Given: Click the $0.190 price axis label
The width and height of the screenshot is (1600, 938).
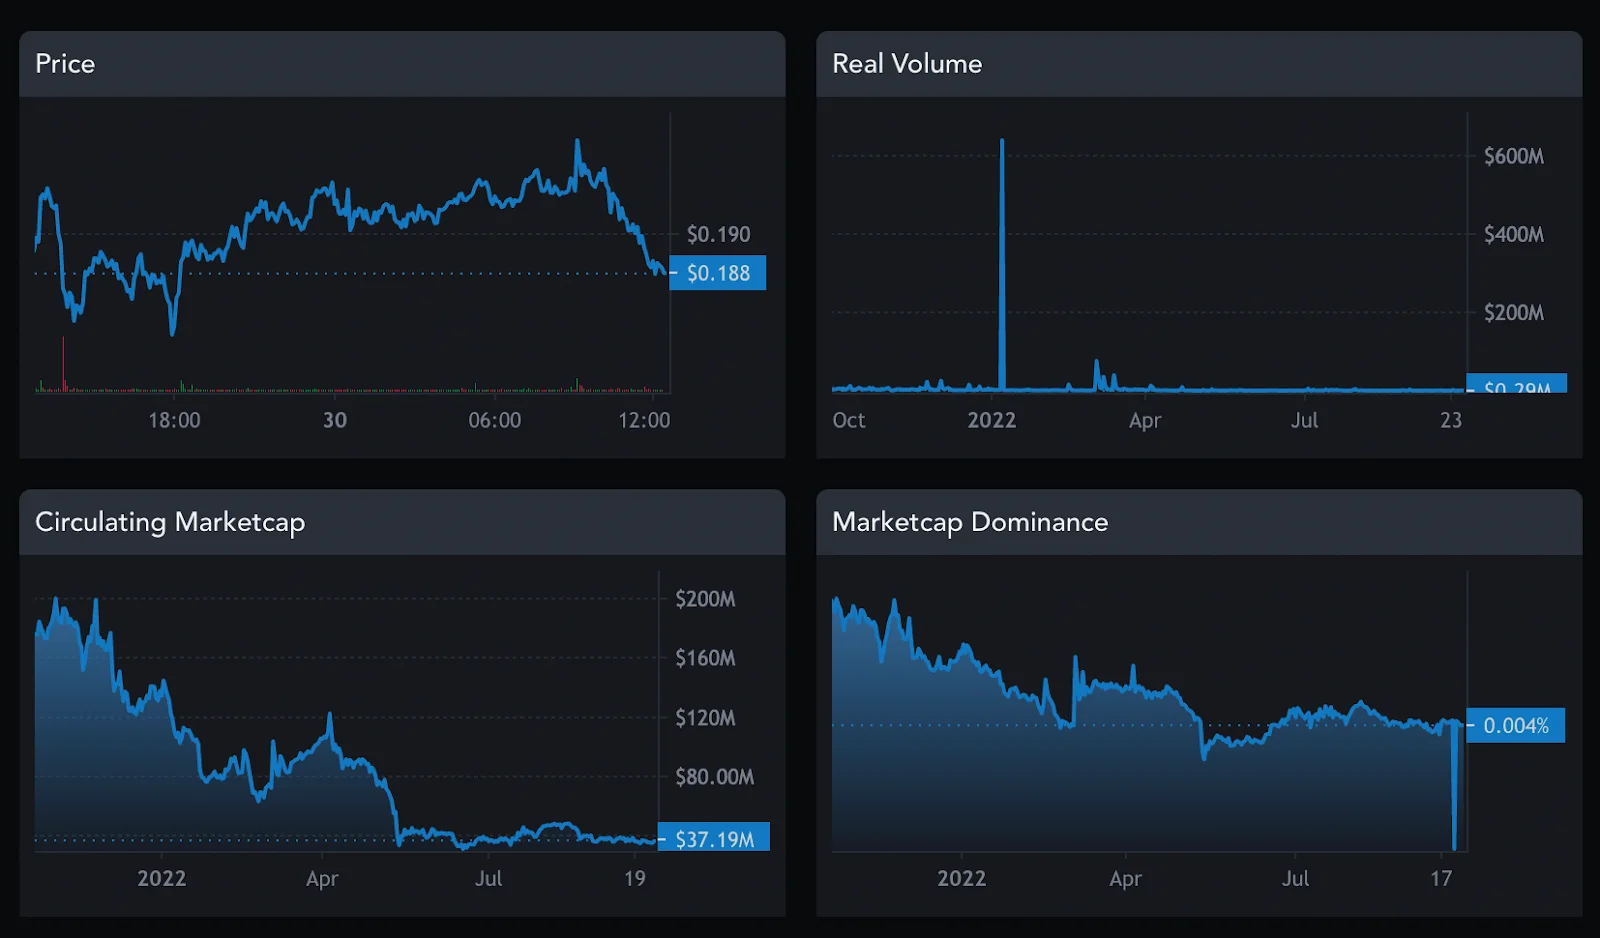Looking at the screenshot, I should click(x=717, y=234).
